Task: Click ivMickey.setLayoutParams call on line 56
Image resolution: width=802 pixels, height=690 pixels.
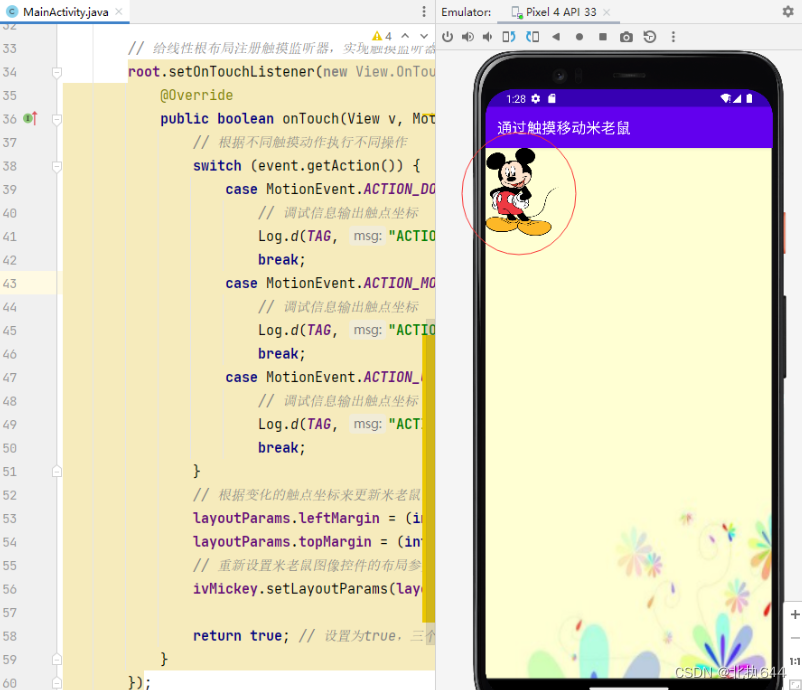Action: [307, 589]
